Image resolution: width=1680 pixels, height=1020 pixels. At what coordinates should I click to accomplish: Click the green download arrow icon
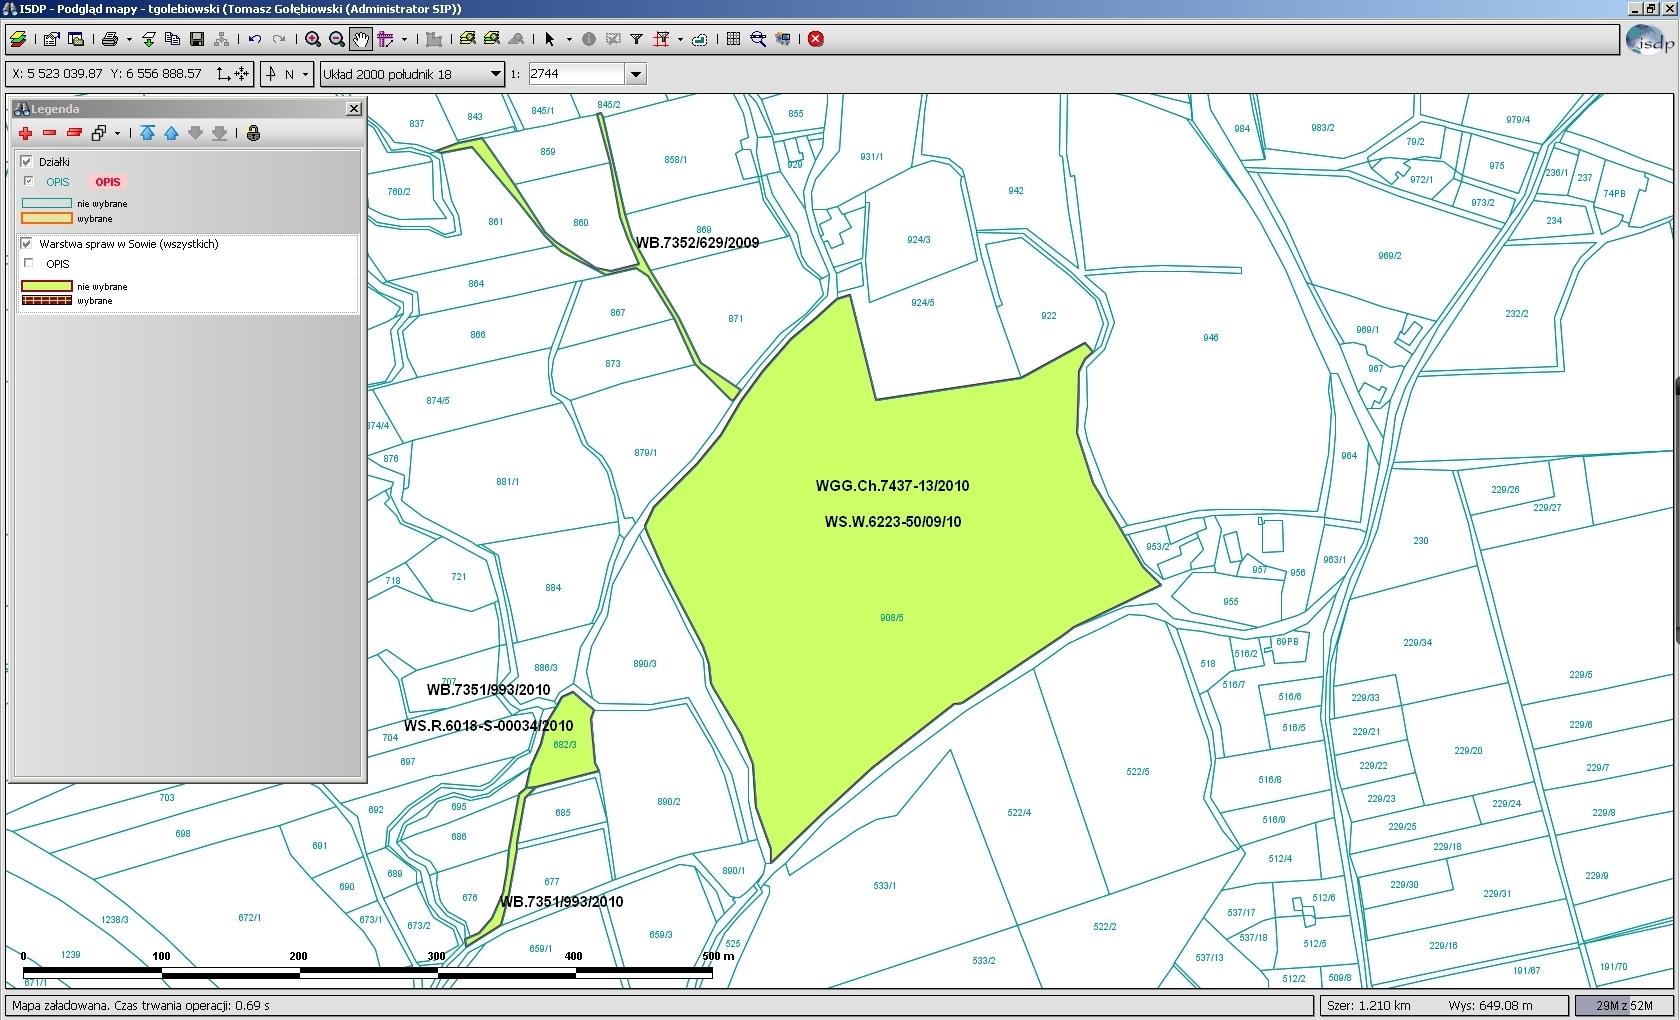(148, 39)
